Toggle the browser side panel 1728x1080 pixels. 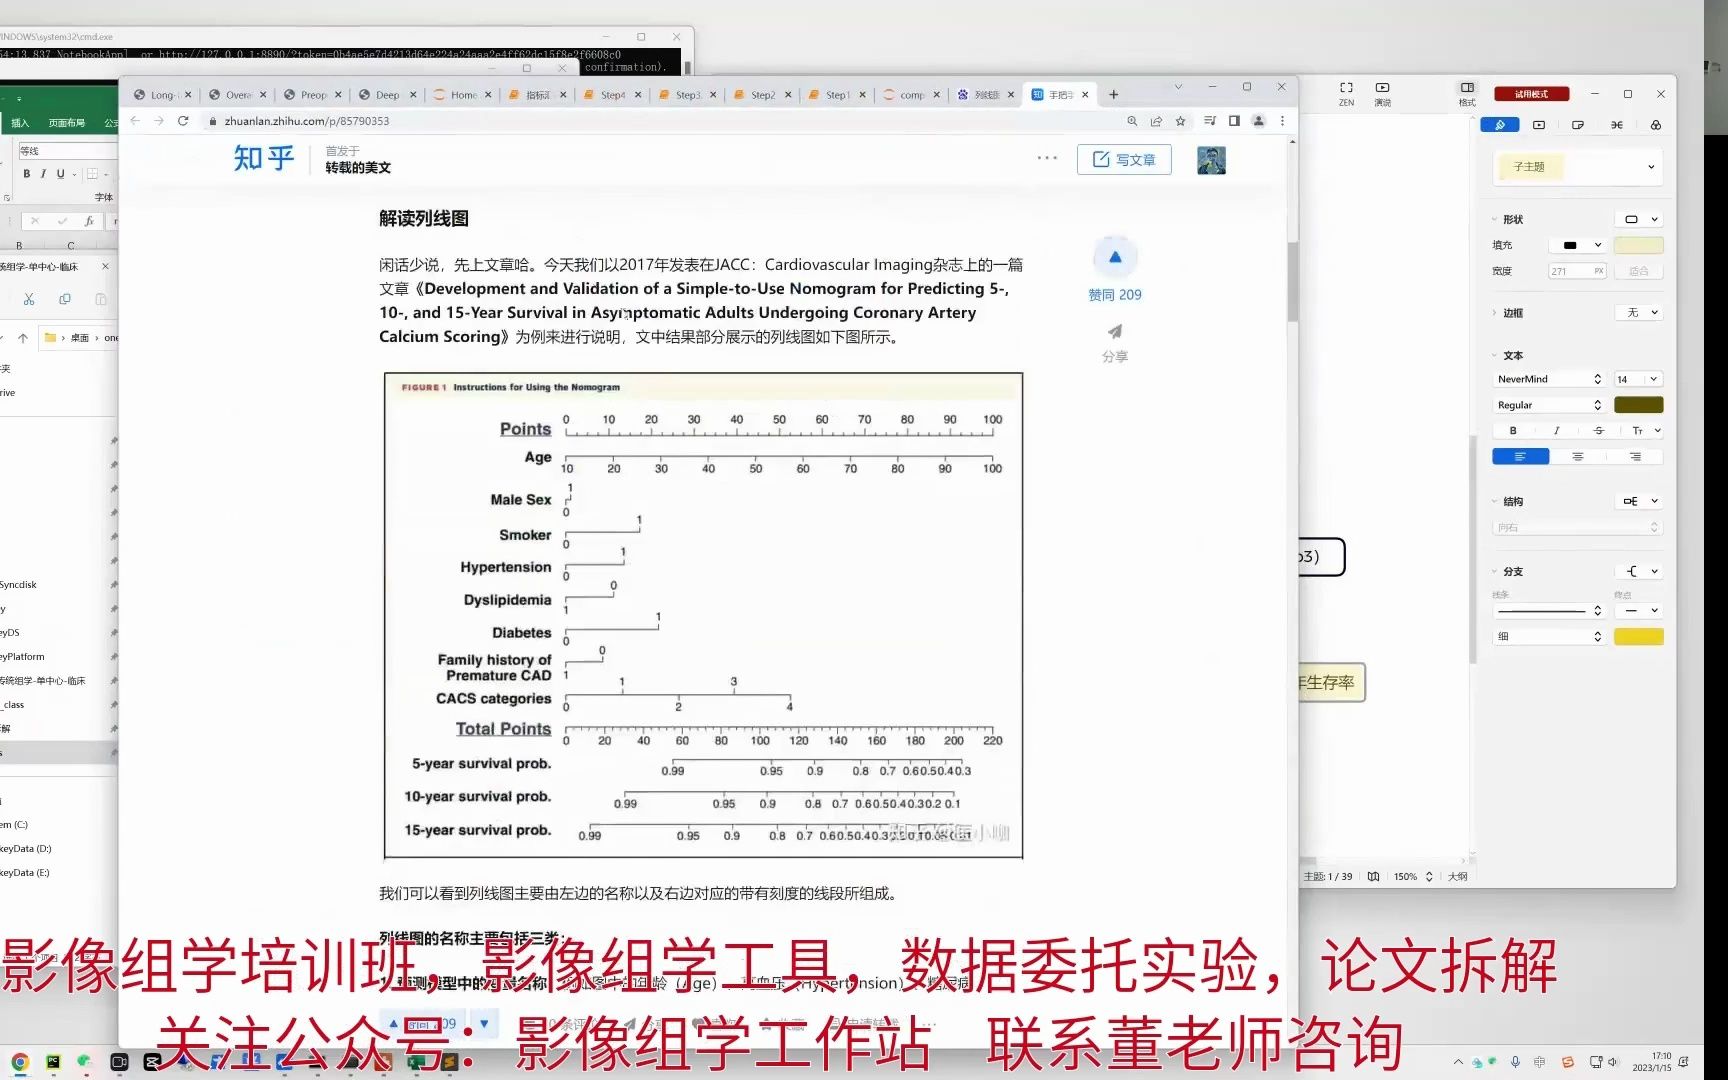[x=1234, y=121]
